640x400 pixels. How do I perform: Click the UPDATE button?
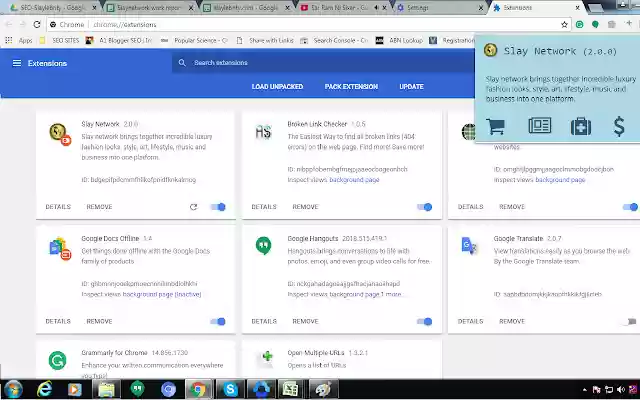pos(411,87)
